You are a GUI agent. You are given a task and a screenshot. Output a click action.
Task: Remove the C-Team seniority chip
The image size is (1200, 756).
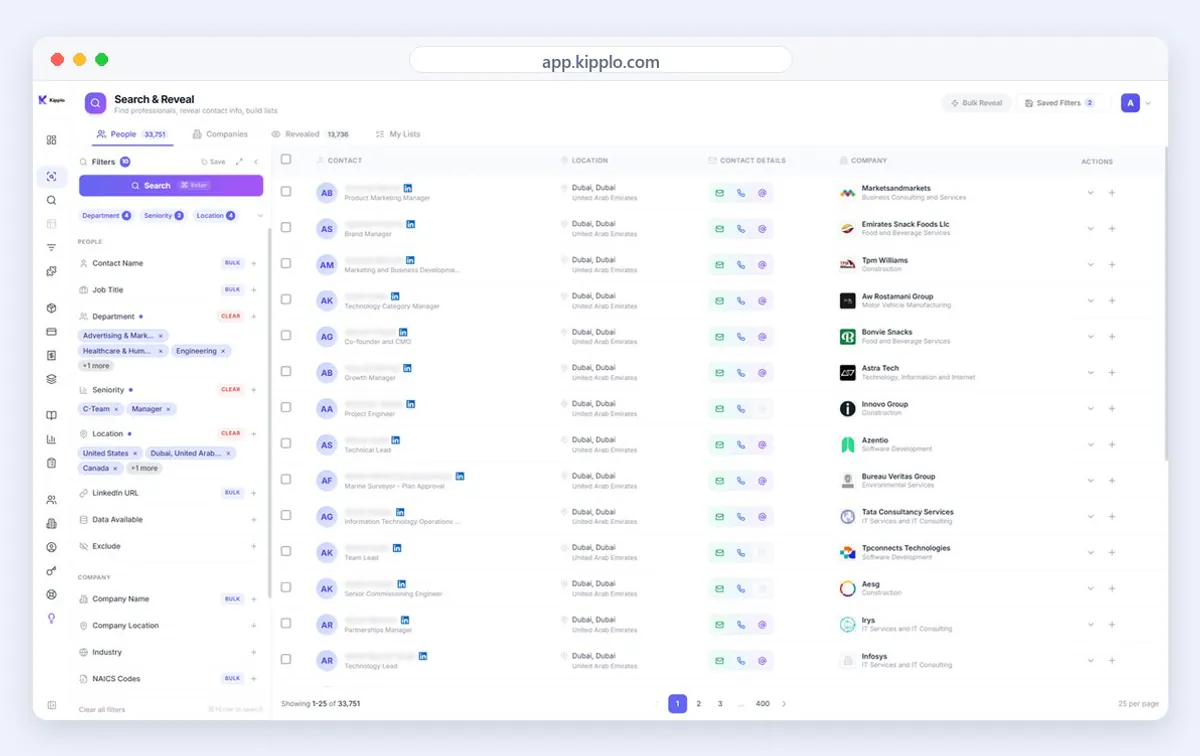(116, 409)
